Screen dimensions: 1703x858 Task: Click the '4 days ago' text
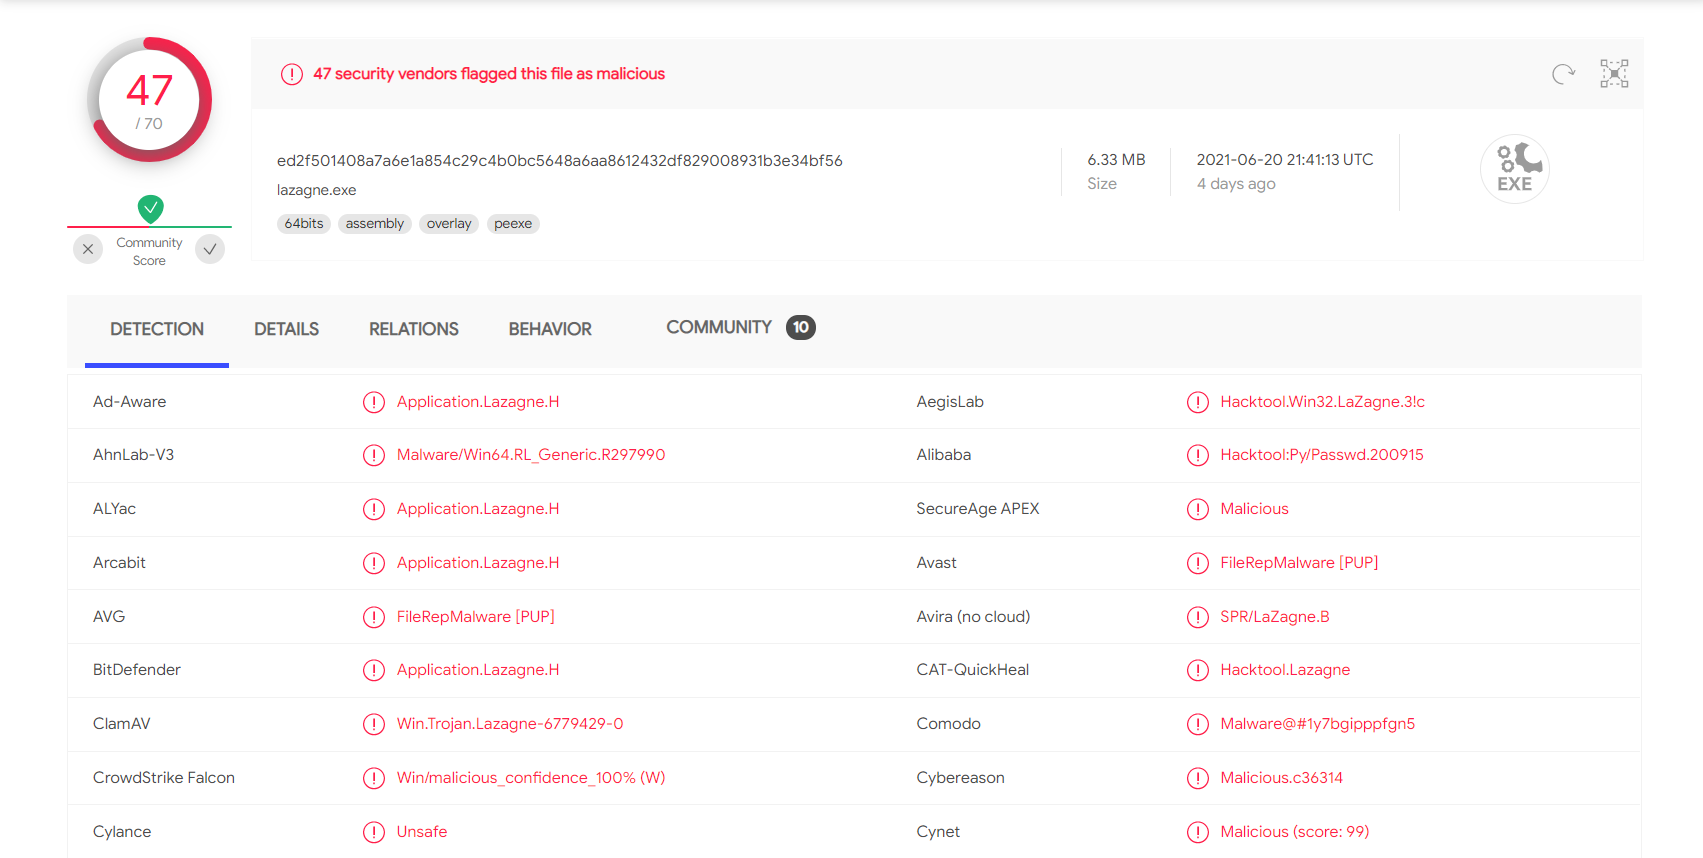(1236, 184)
